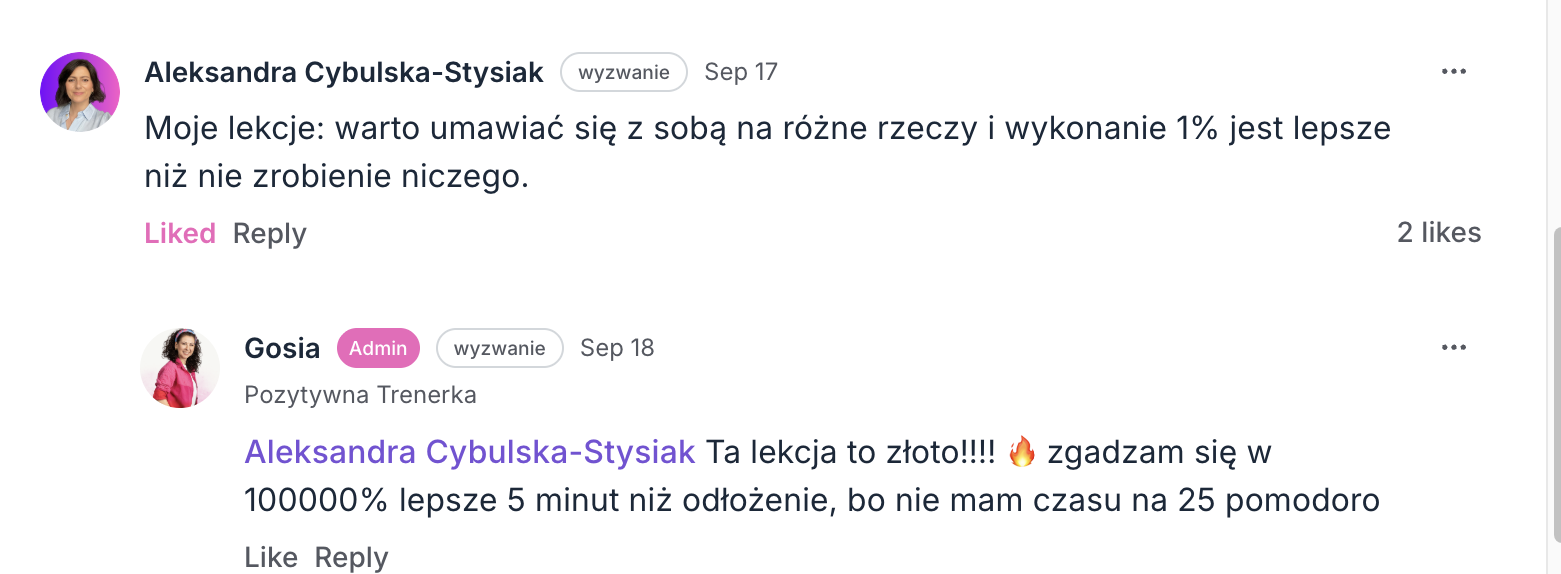
Task: Unlike Aleksandra's comment via Liked
Action: 180,233
